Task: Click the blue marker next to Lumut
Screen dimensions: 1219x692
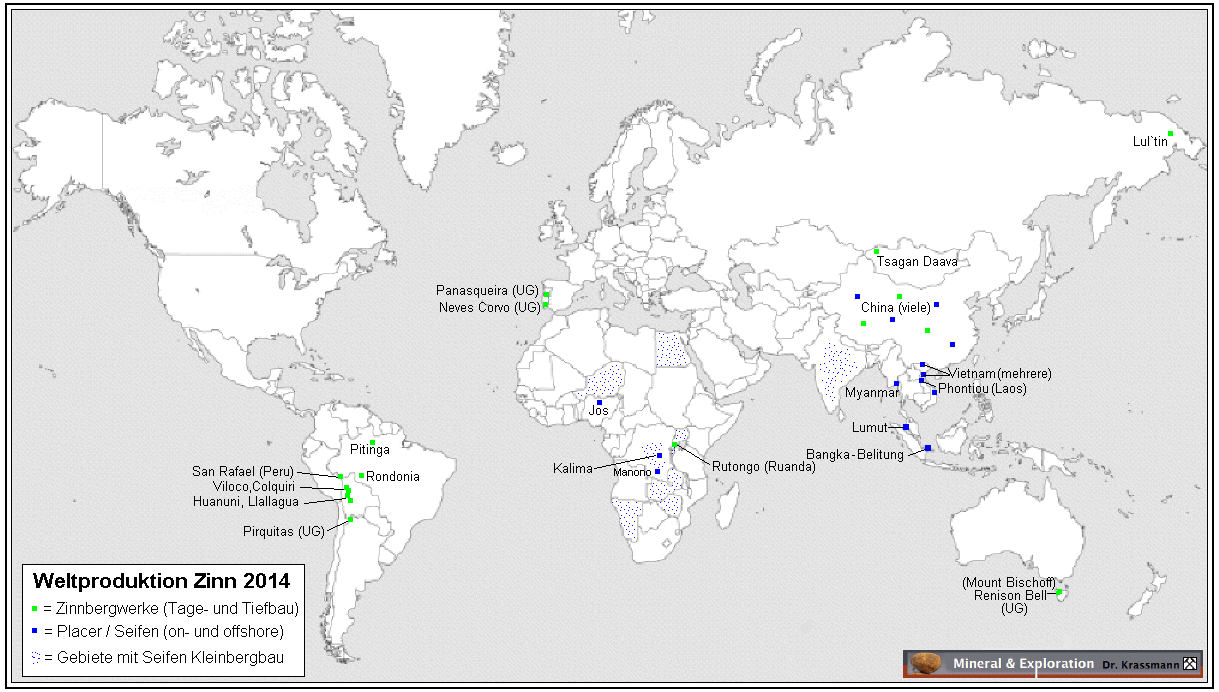Action: click(x=905, y=428)
